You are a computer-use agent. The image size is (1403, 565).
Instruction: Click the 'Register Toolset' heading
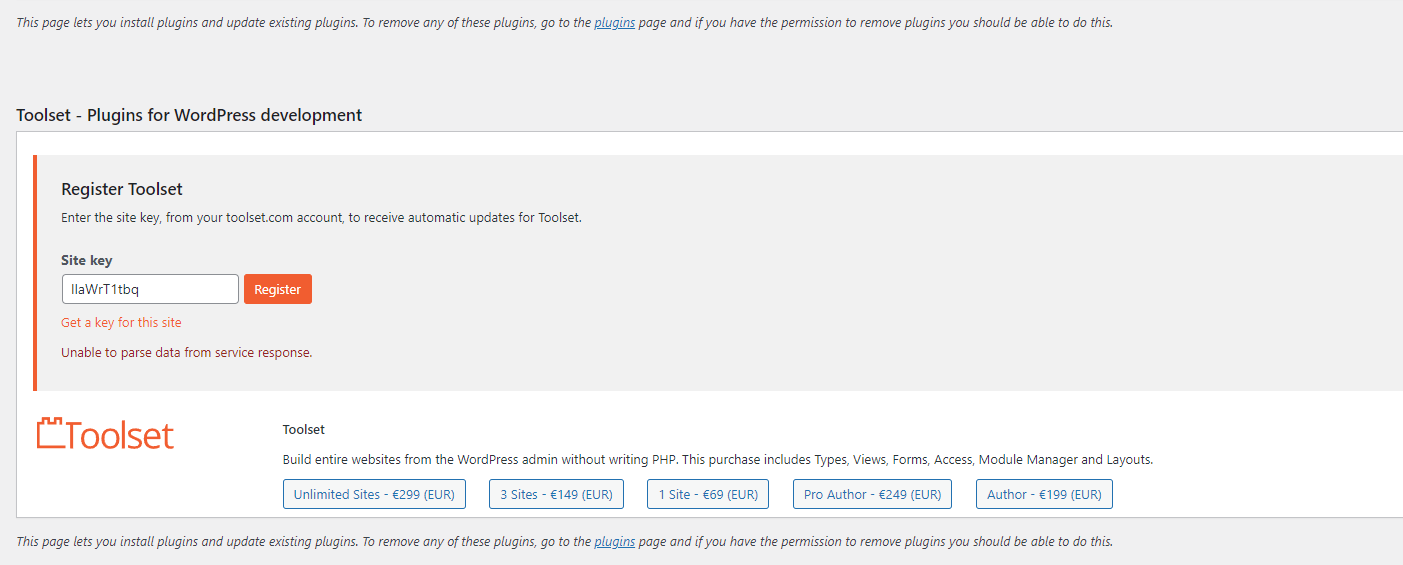tap(122, 189)
